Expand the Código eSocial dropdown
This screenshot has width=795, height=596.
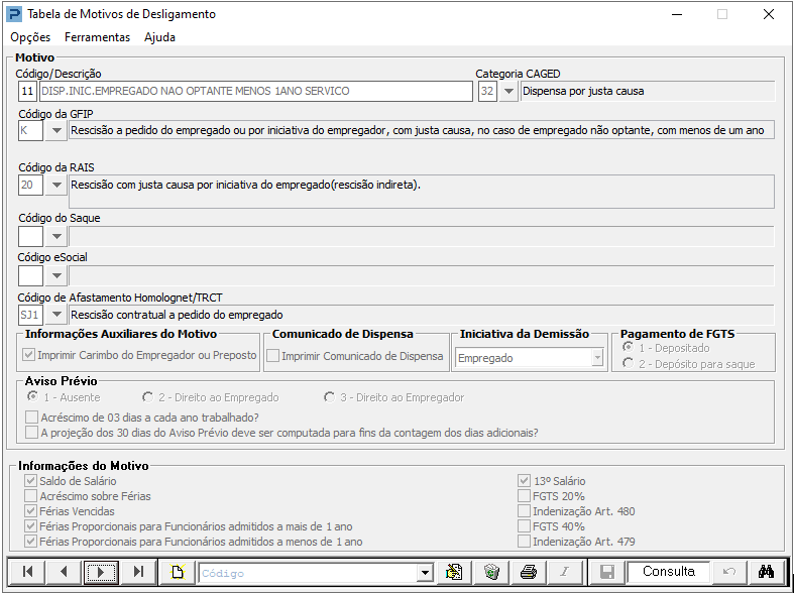coord(57,276)
